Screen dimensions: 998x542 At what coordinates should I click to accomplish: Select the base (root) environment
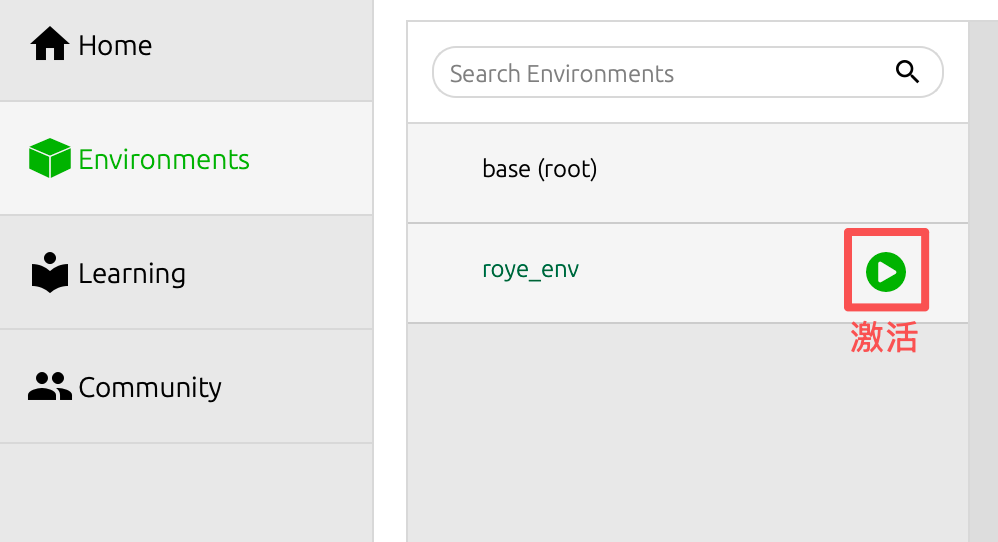point(539,169)
